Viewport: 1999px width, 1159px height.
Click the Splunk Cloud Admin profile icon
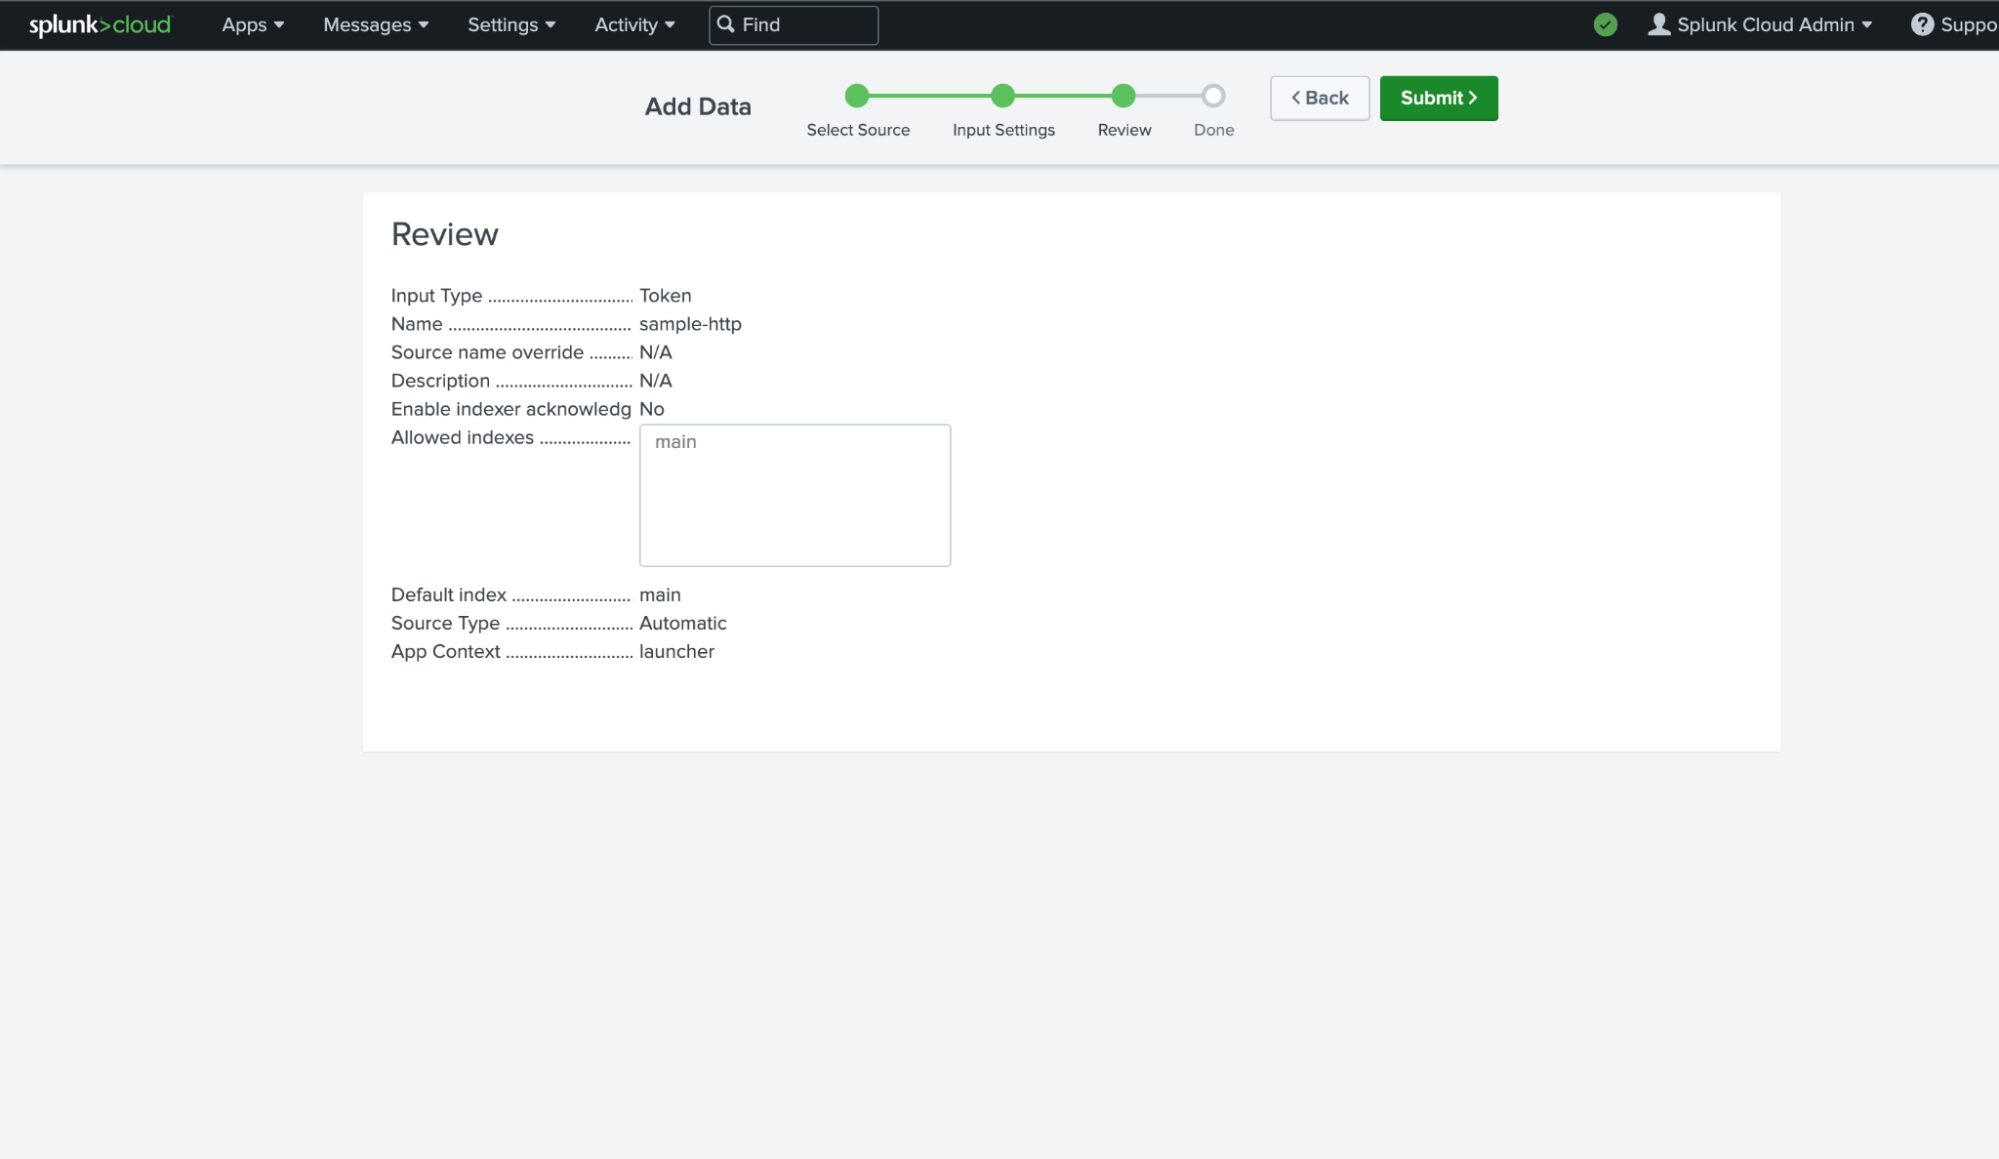point(1657,25)
